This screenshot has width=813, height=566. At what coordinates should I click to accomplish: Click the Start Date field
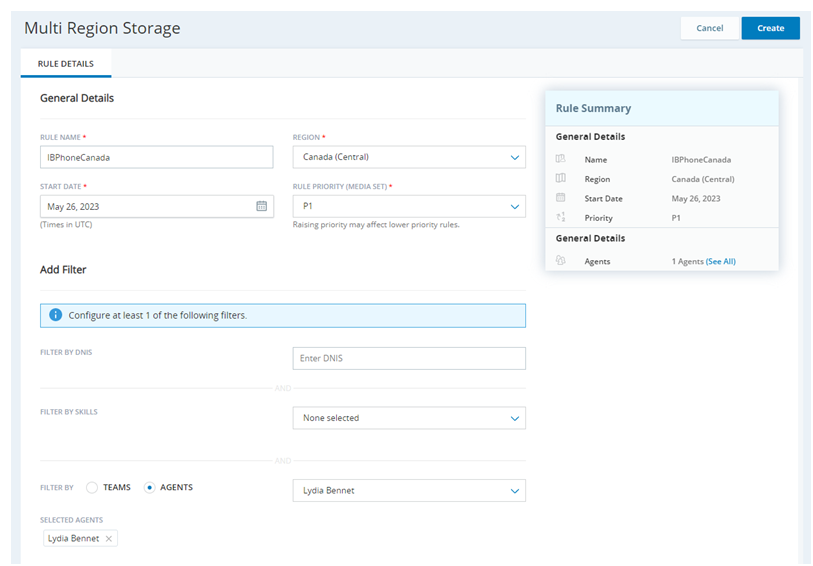click(157, 206)
